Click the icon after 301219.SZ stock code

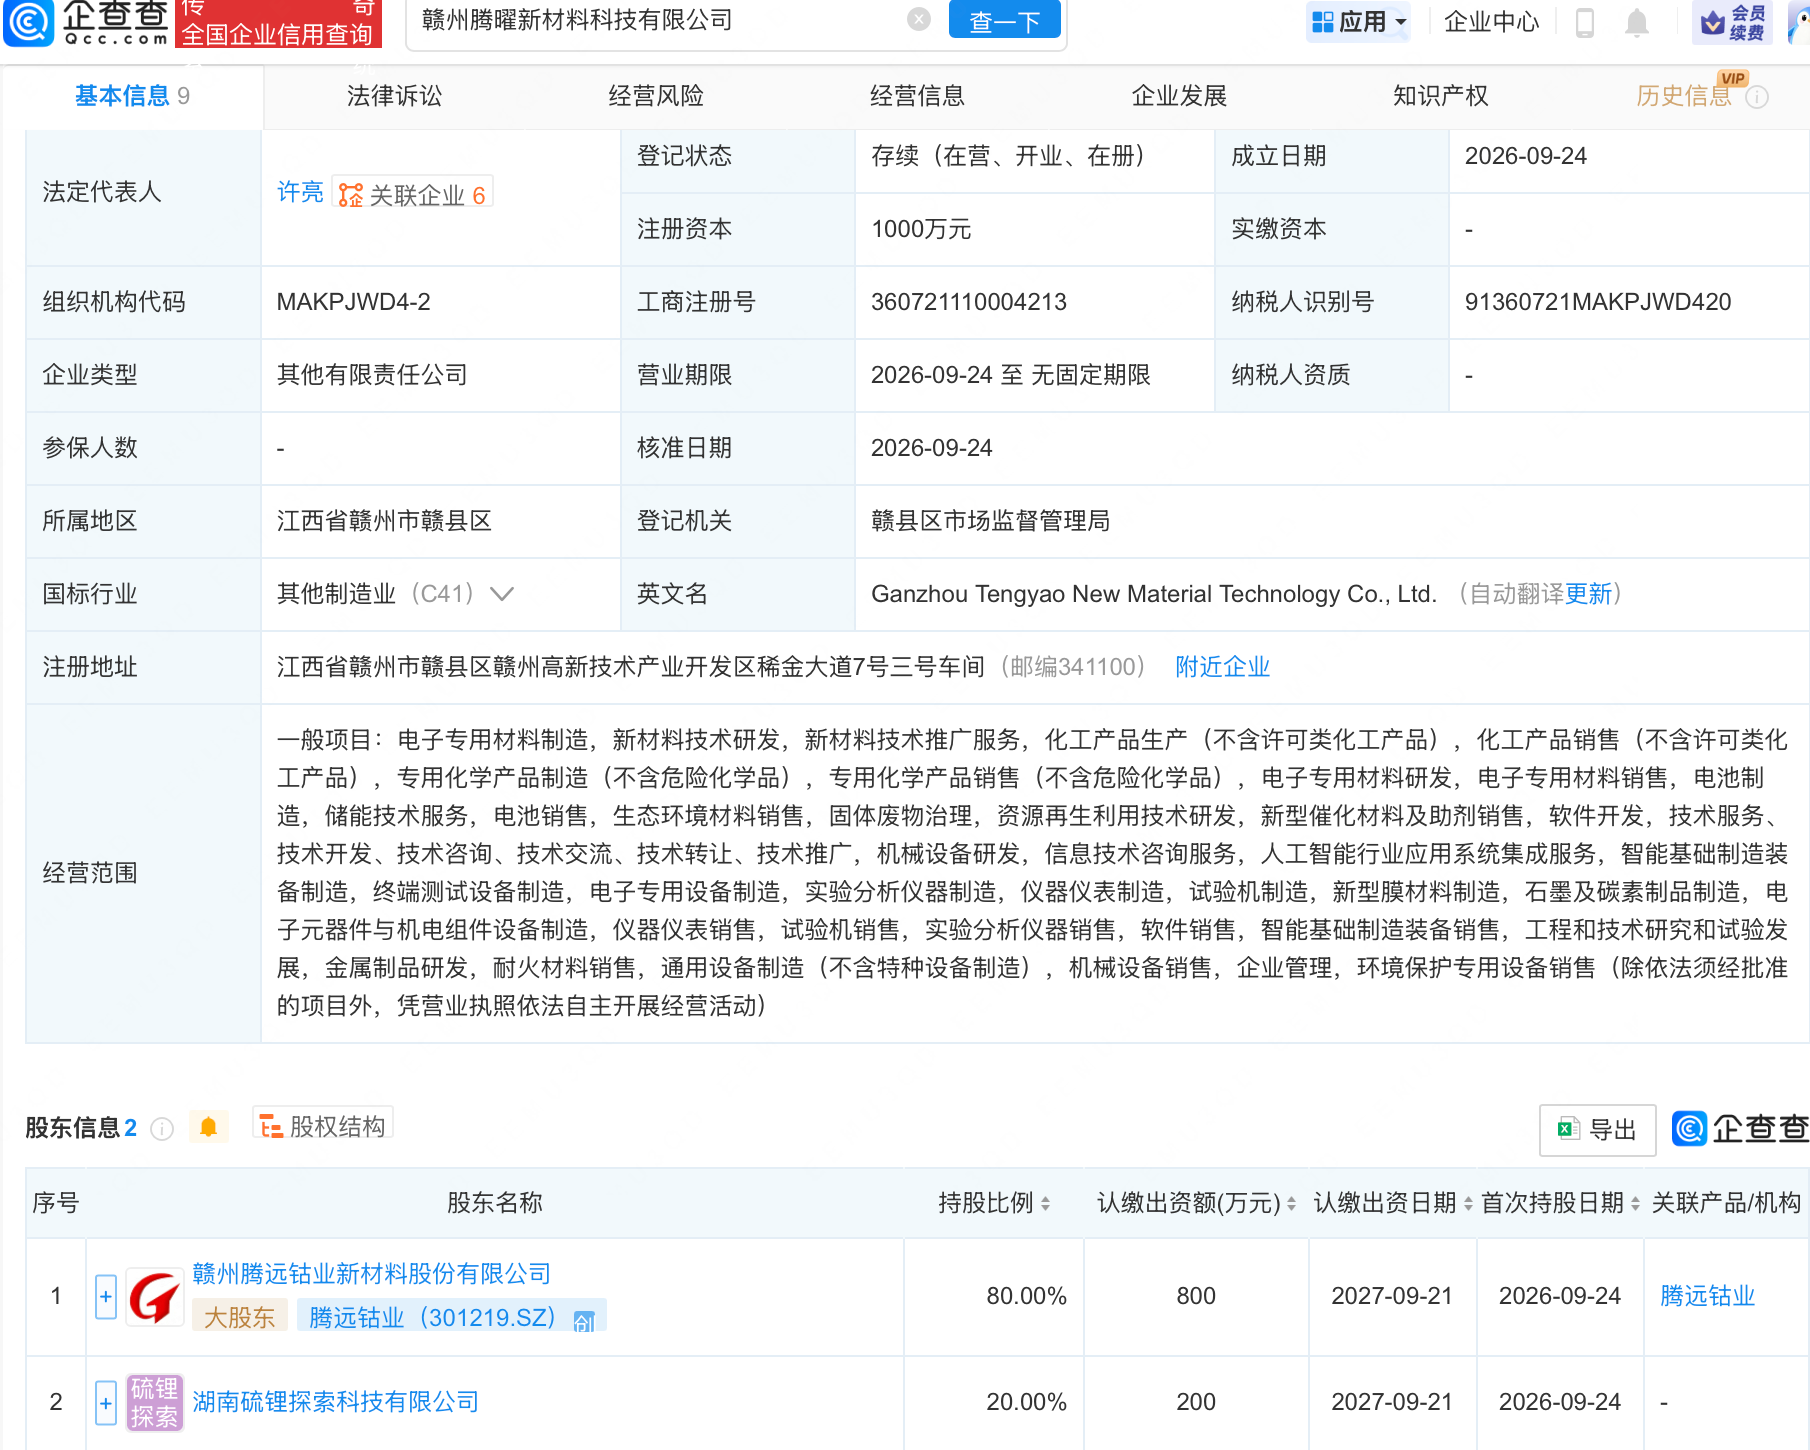click(585, 1321)
